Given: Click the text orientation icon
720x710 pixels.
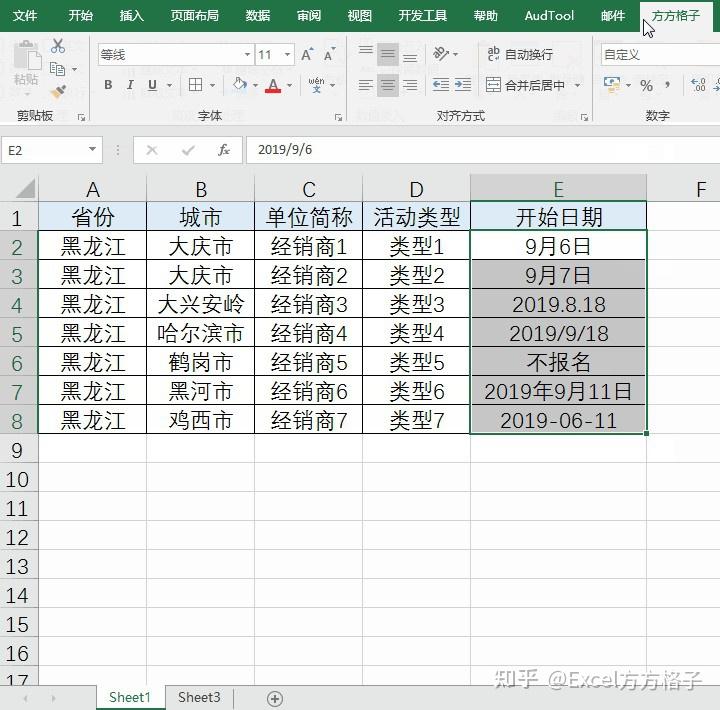Looking at the screenshot, I should coord(441,54).
